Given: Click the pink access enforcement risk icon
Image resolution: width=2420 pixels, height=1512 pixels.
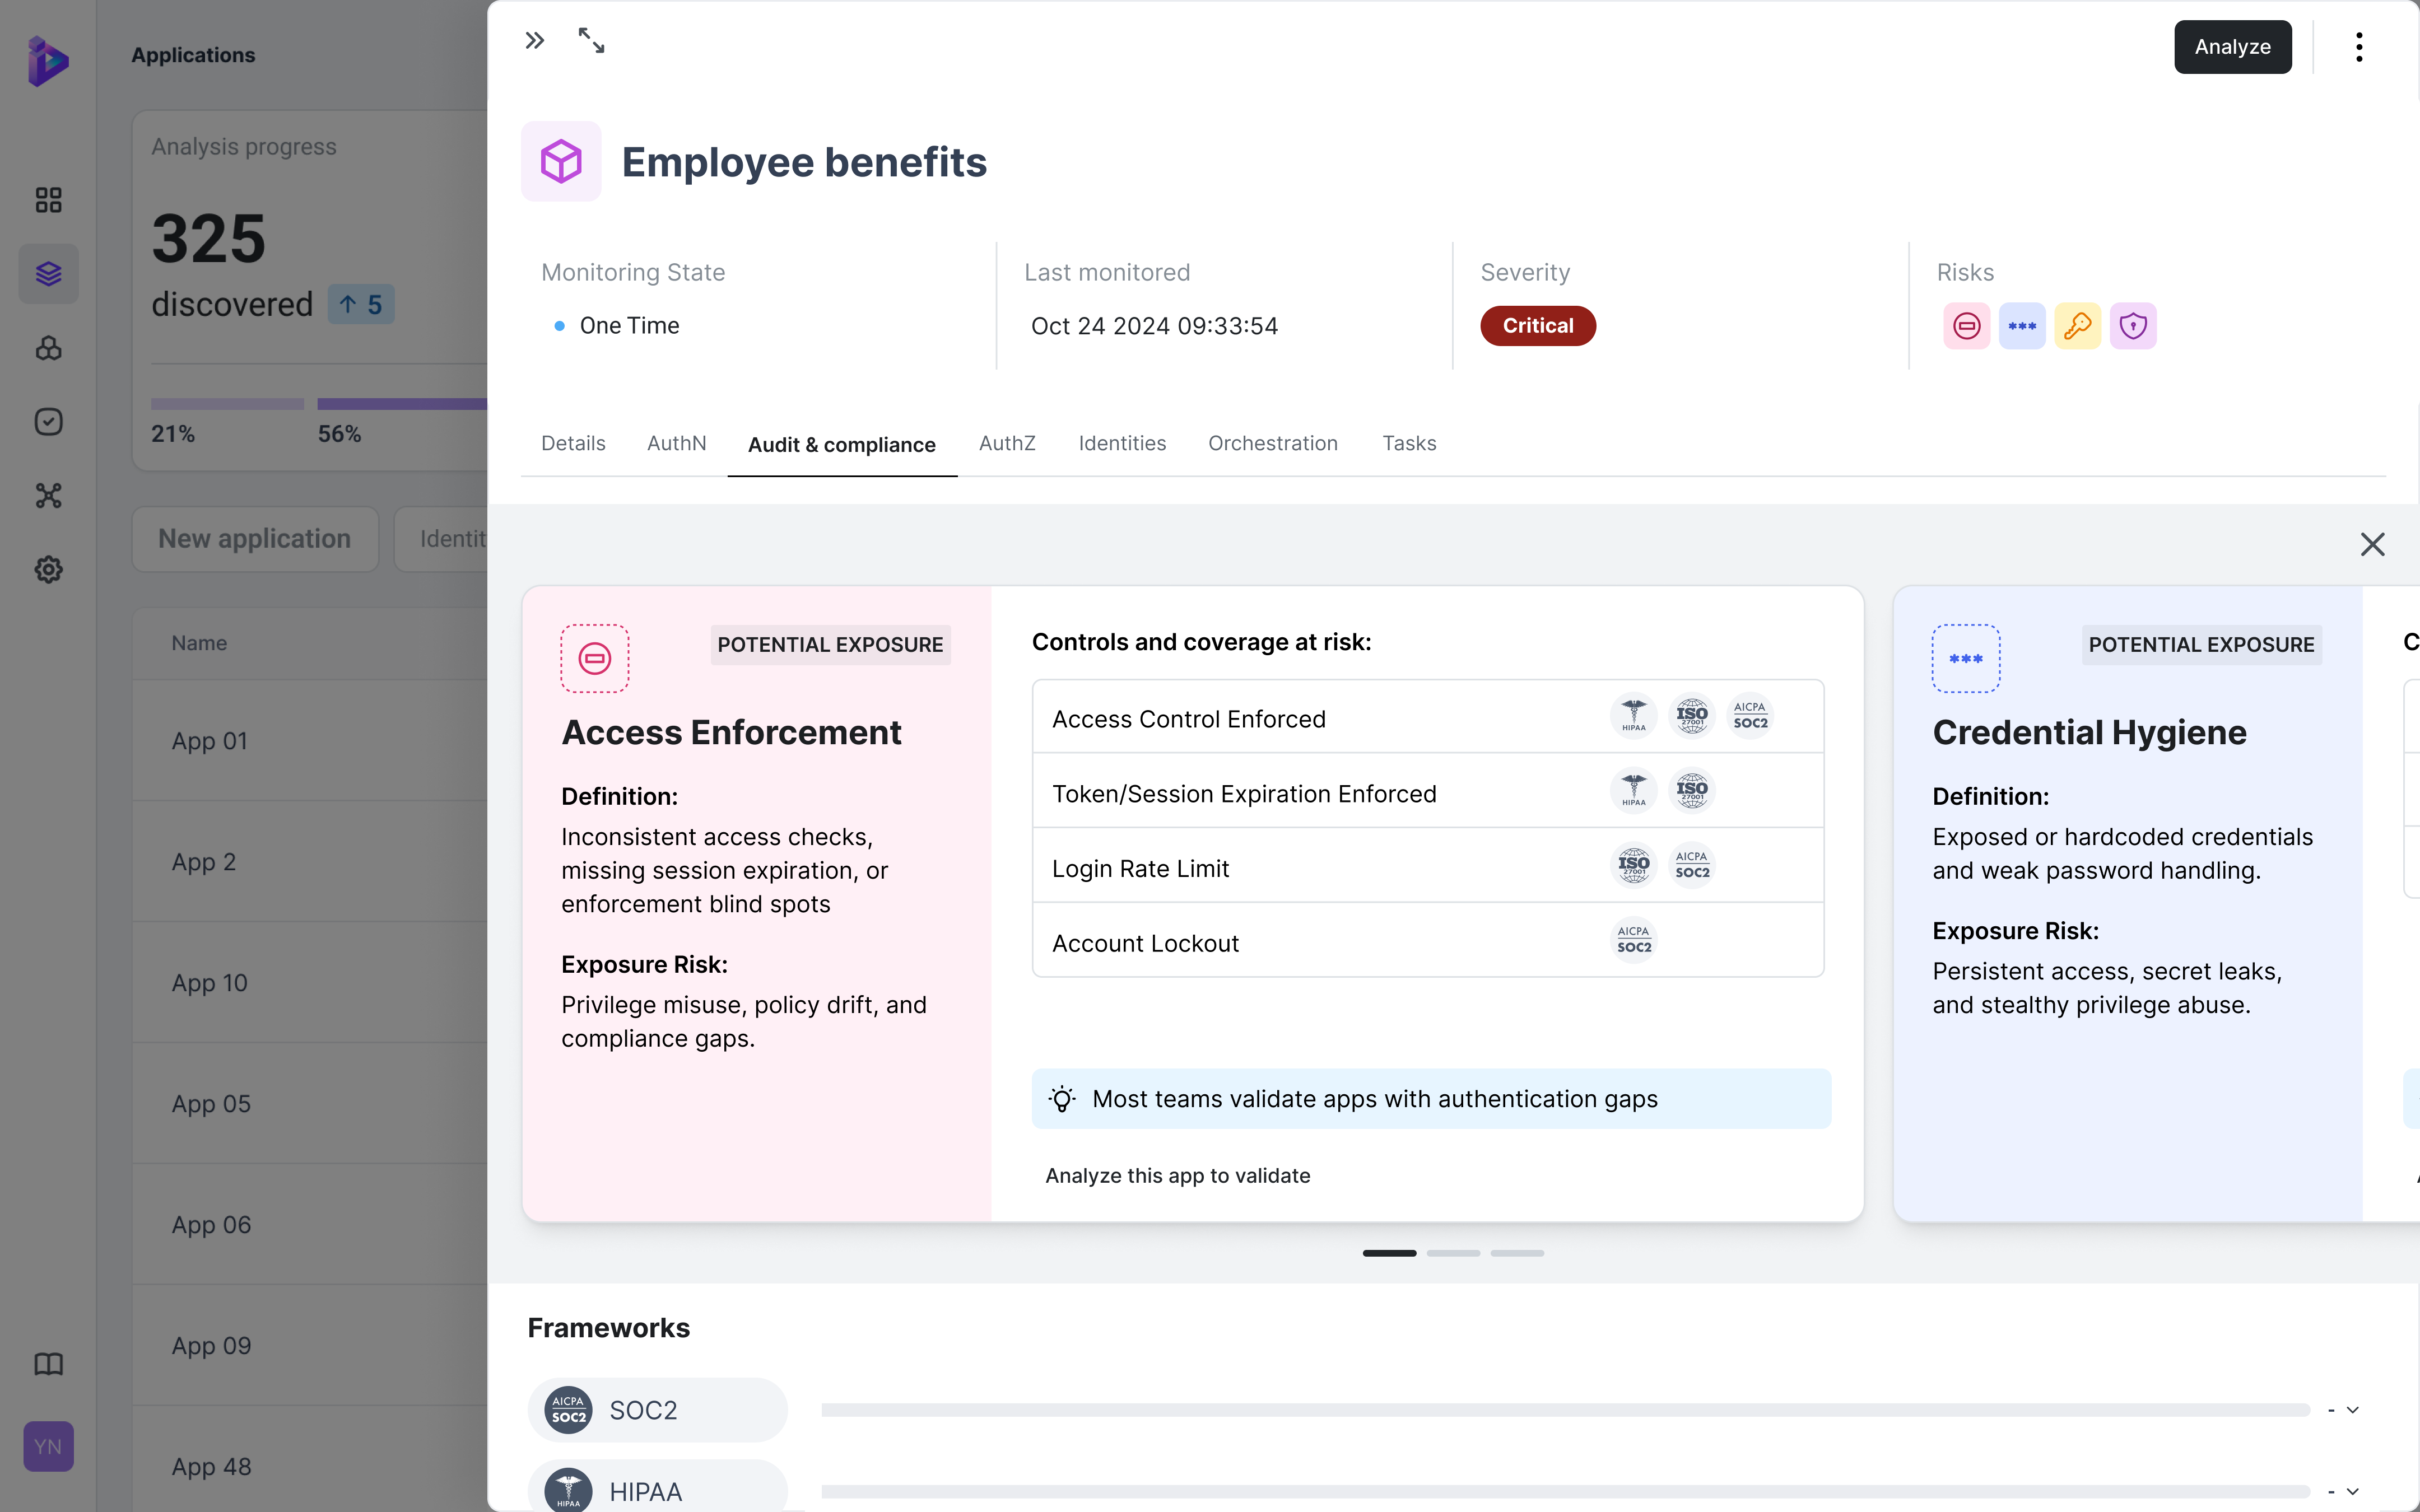Looking at the screenshot, I should (1966, 326).
